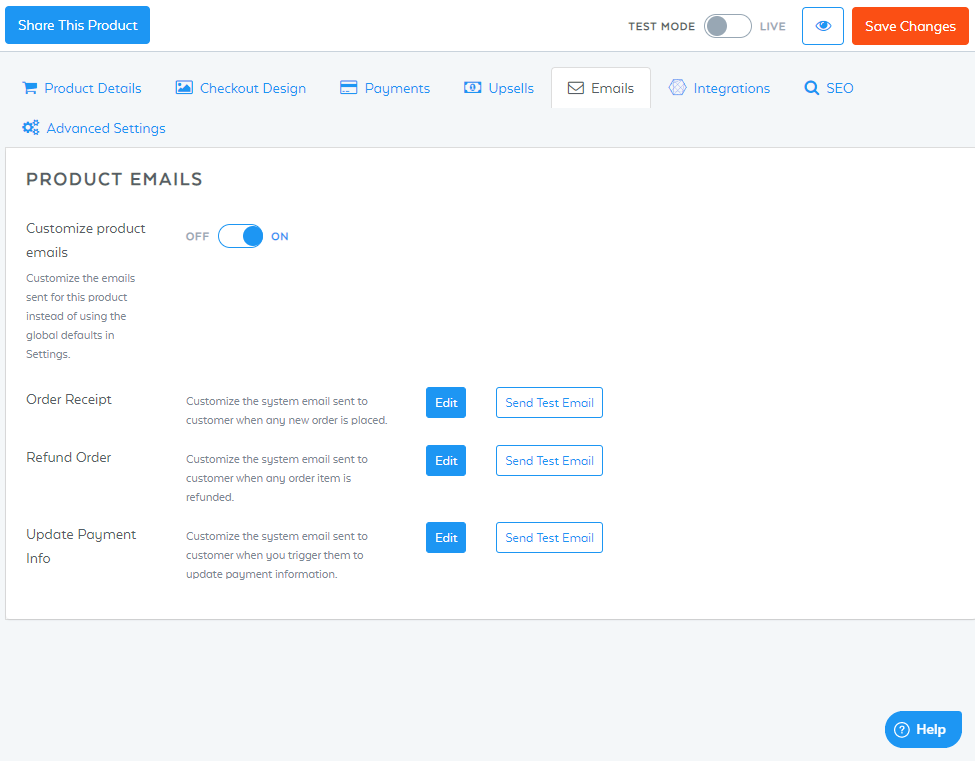The height and width of the screenshot is (761, 975).
Task: Click the LIVE label
Action: click(773, 26)
